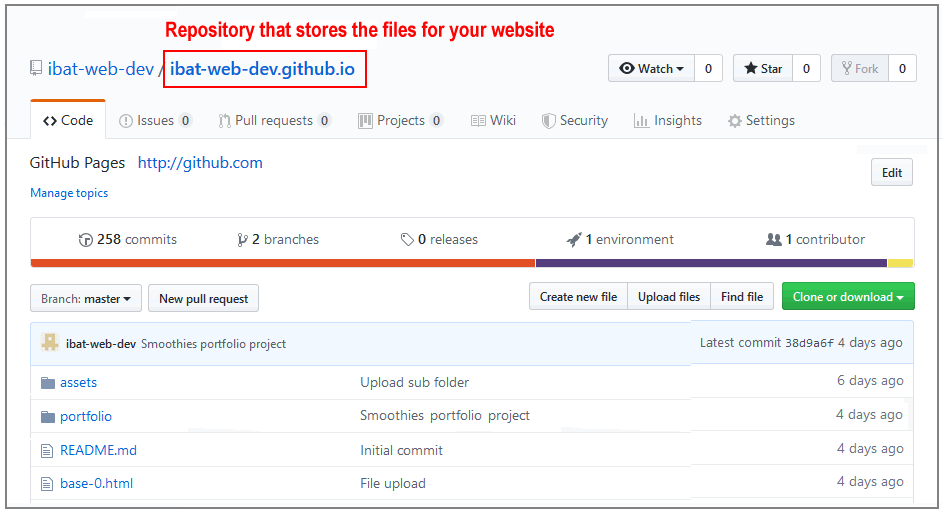Click the Pull requests branch icon
Screen dimensions: 949x517
[225, 121]
